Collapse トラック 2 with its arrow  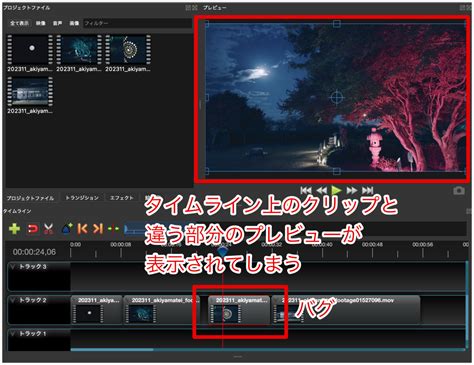coord(13,300)
